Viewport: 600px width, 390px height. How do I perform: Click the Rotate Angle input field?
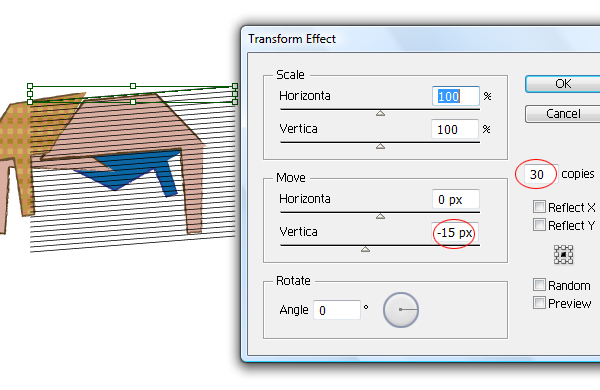337,310
